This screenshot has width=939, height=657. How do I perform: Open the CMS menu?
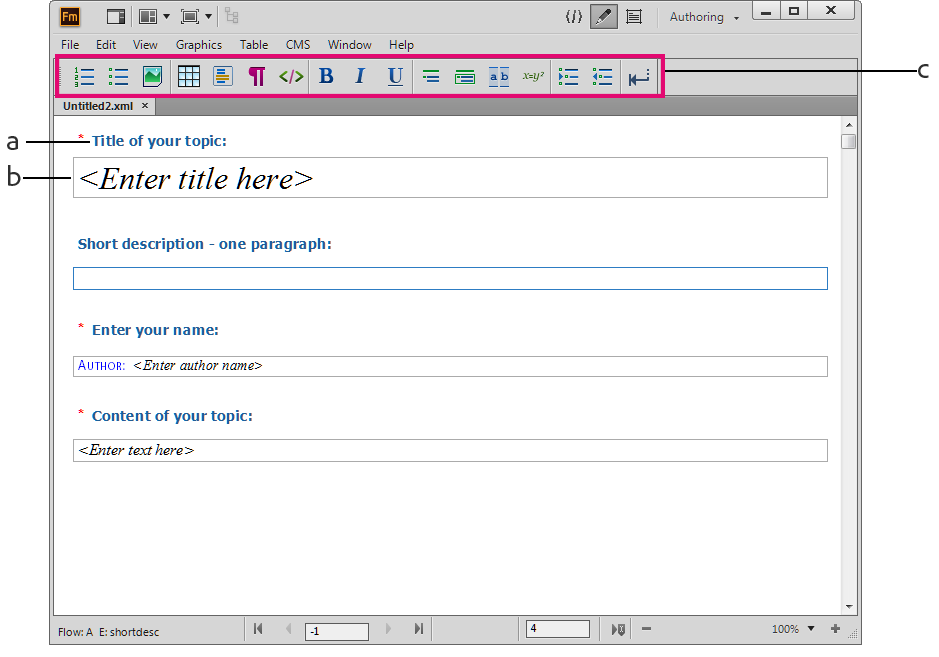click(x=297, y=44)
